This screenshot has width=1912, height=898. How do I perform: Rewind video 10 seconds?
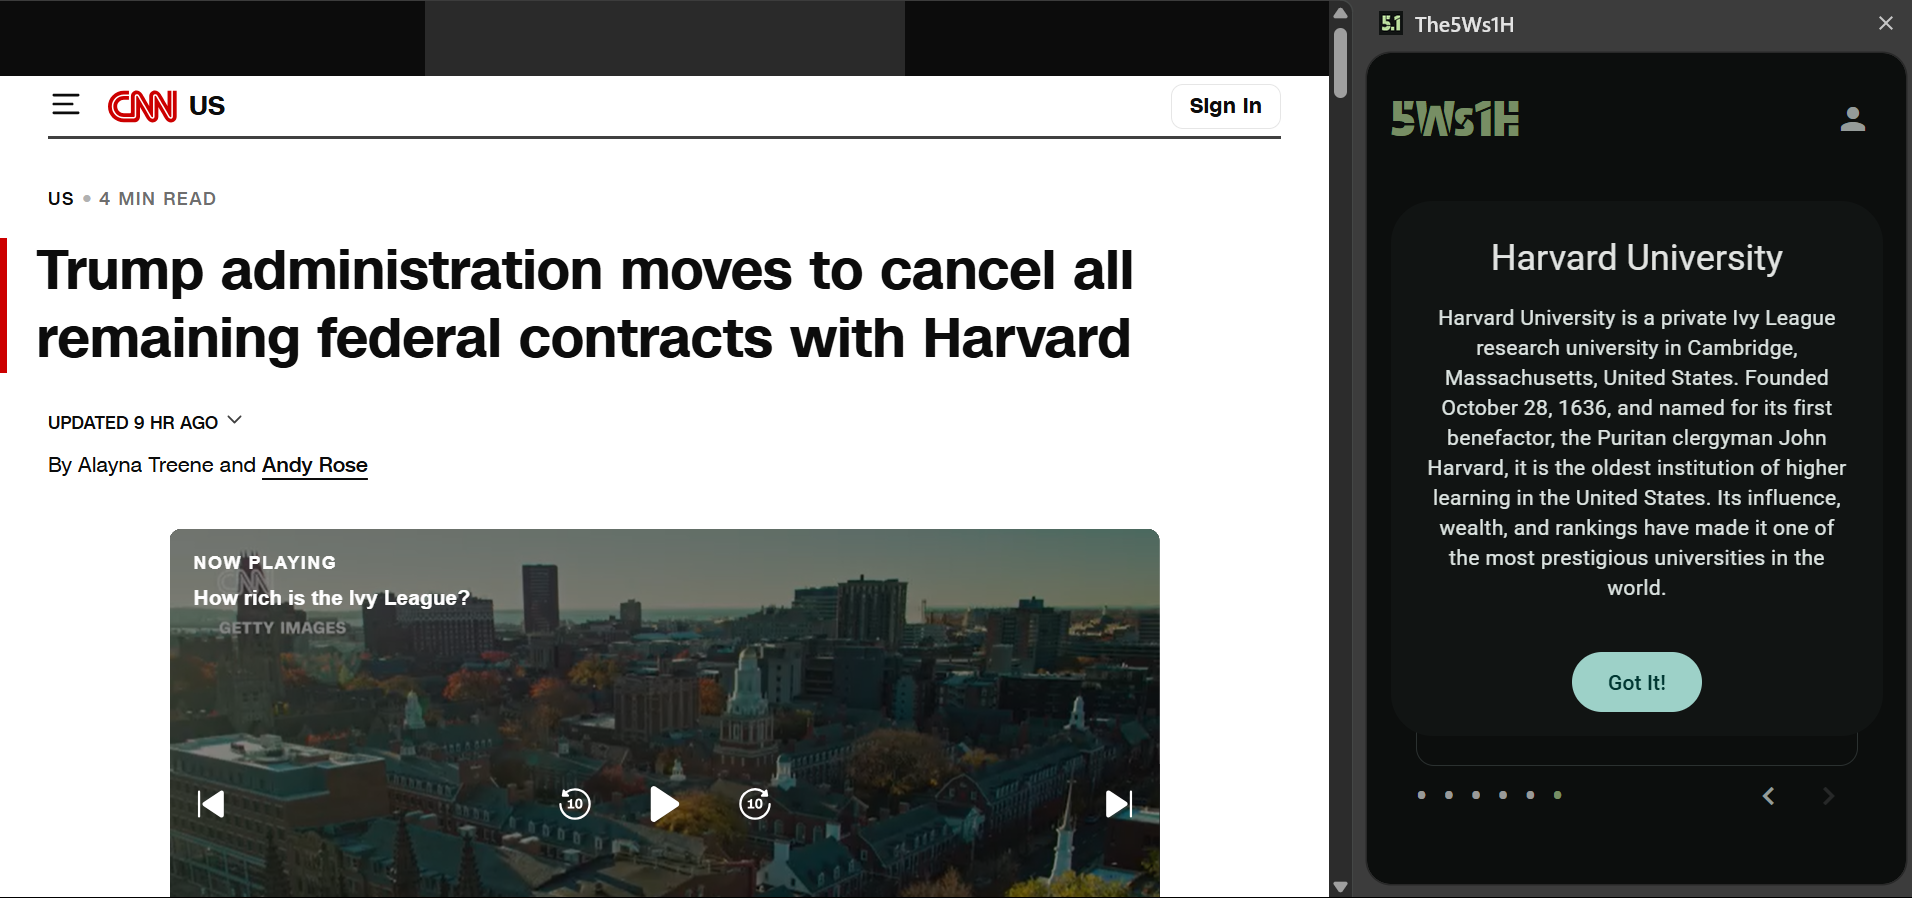coord(575,804)
